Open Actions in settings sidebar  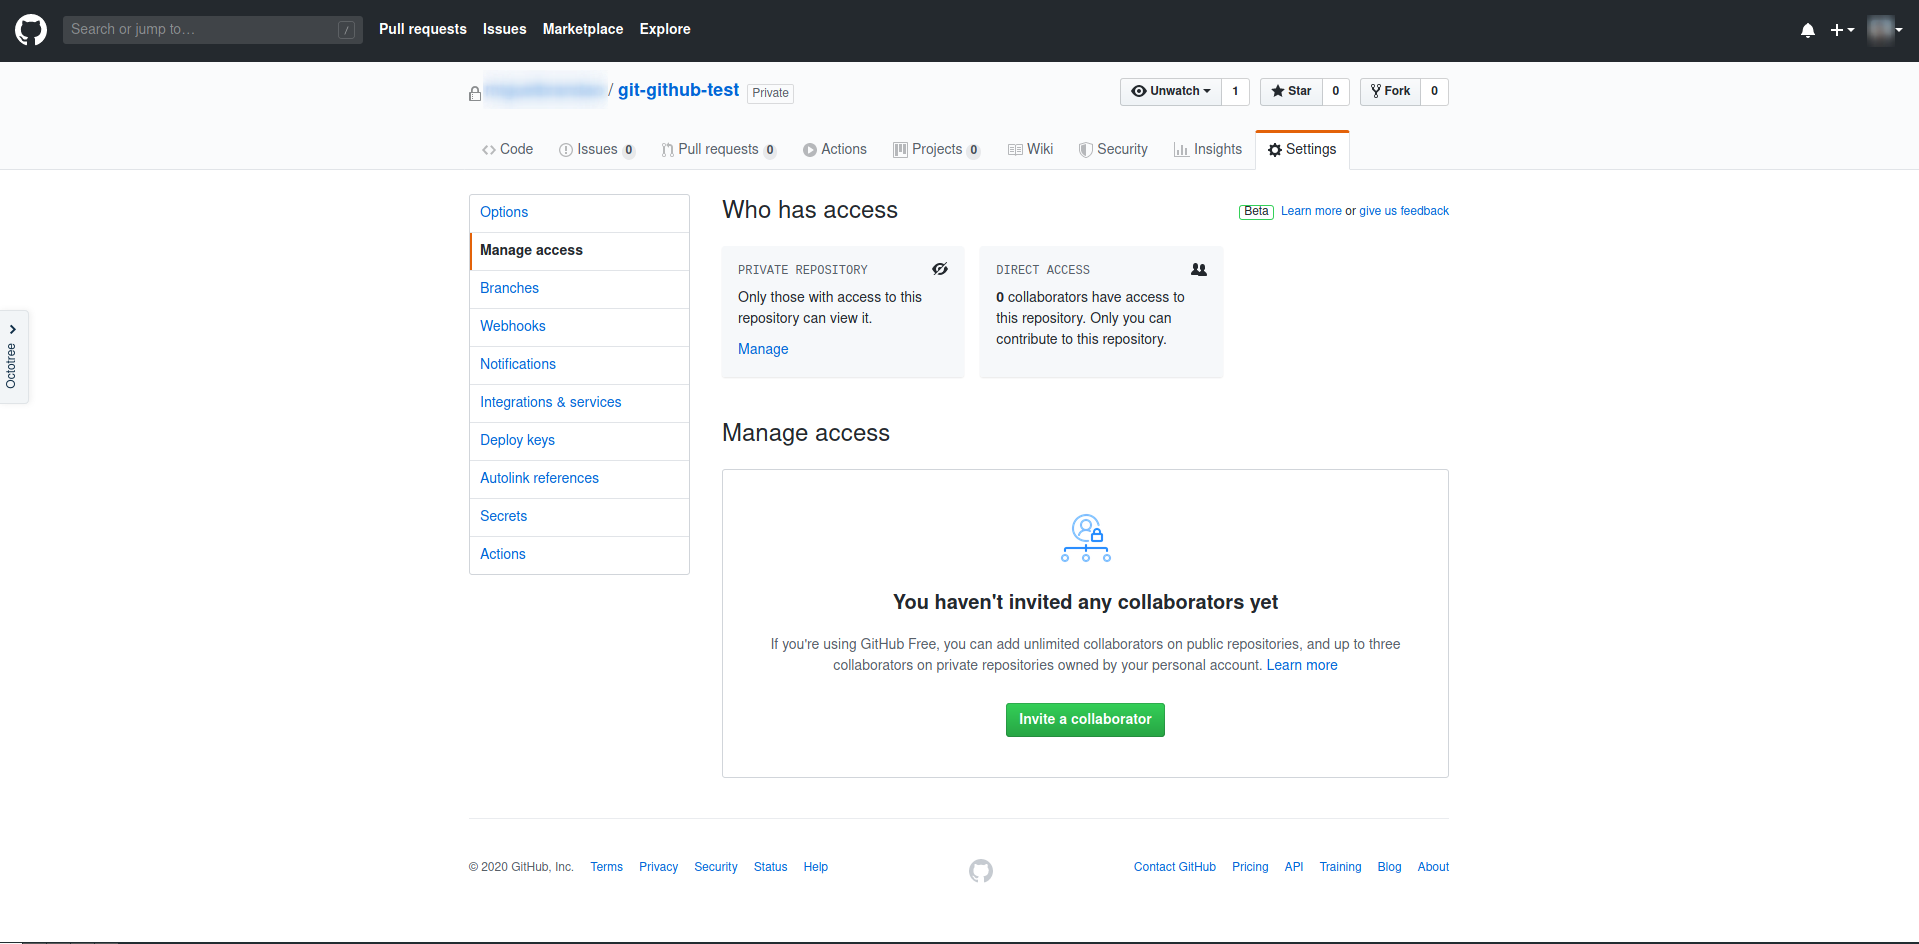click(x=579, y=554)
